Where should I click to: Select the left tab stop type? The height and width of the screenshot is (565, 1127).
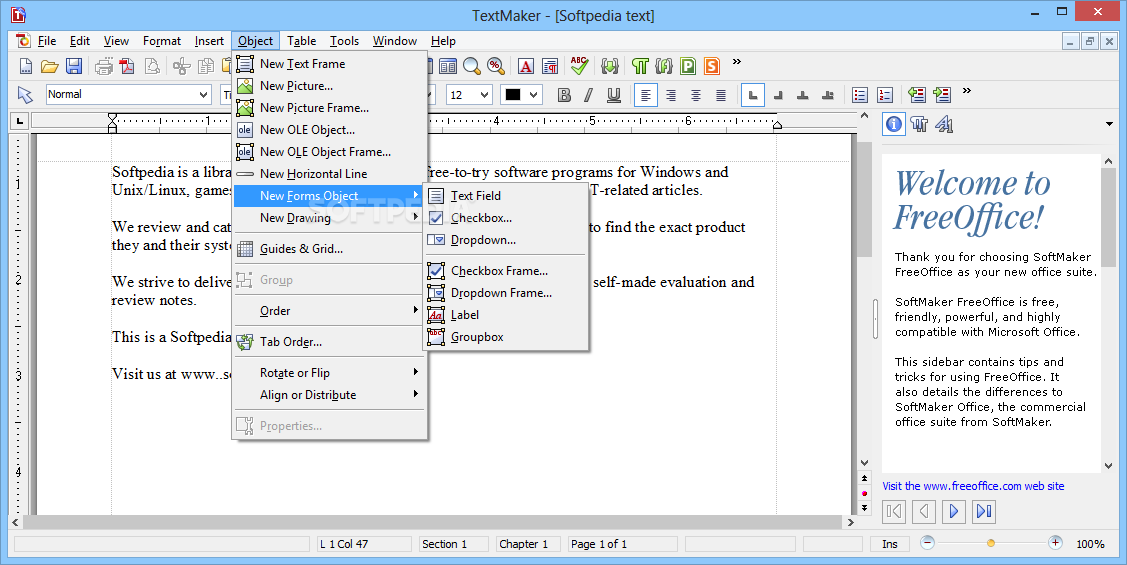click(x=753, y=95)
